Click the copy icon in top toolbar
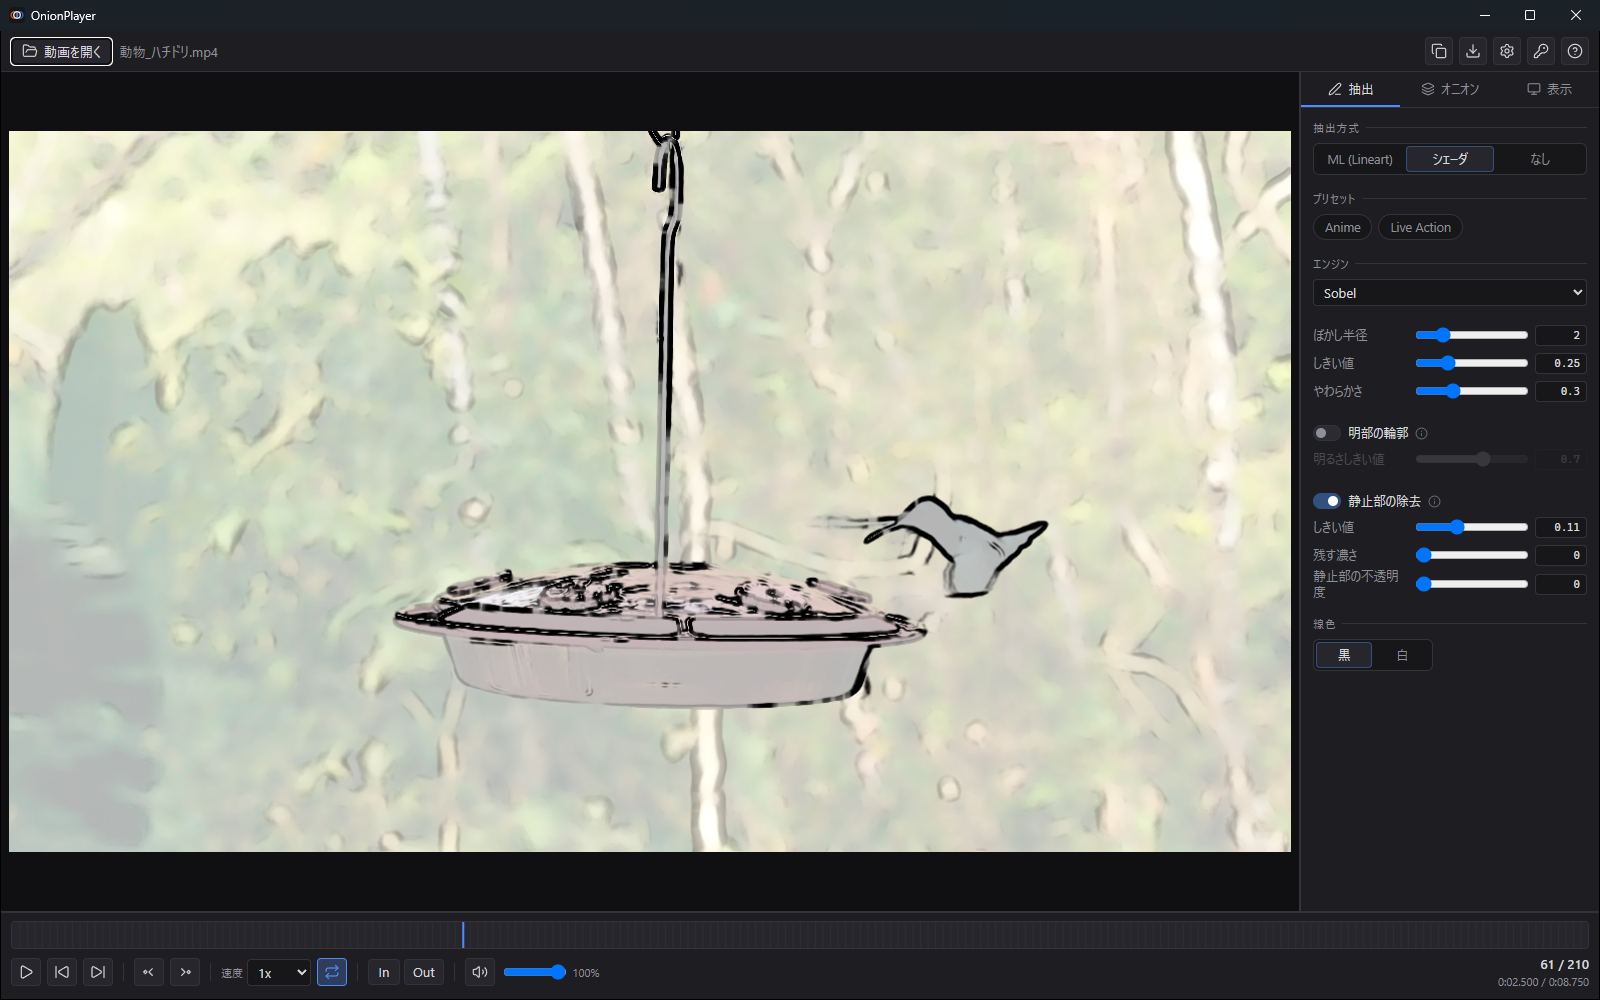This screenshot has width=1600, height=1000. point(1439,51)
